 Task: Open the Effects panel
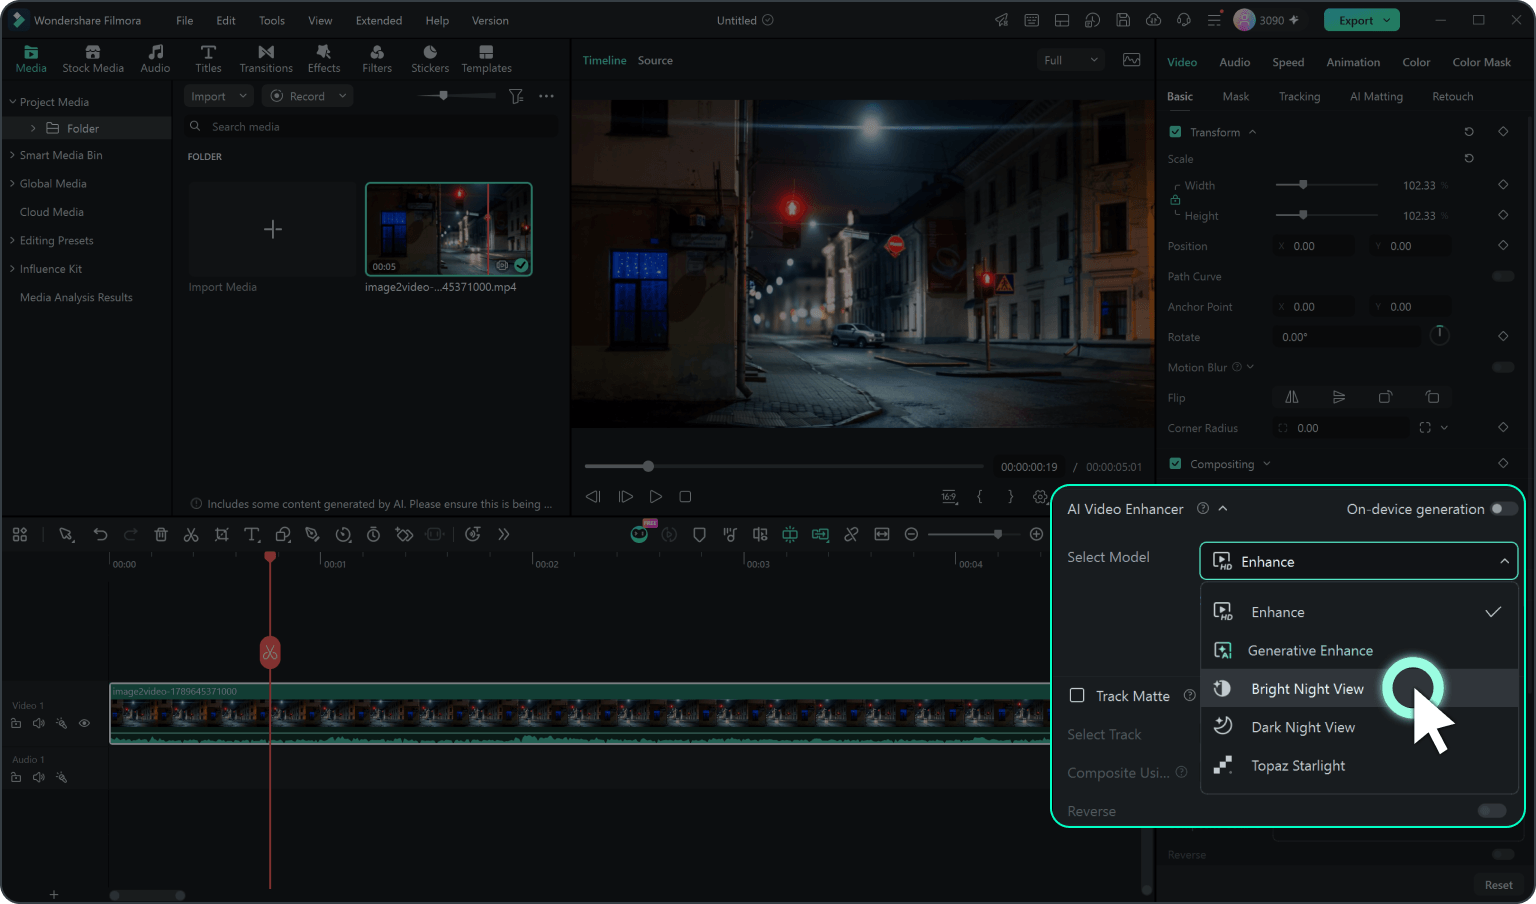pos(324,59)
